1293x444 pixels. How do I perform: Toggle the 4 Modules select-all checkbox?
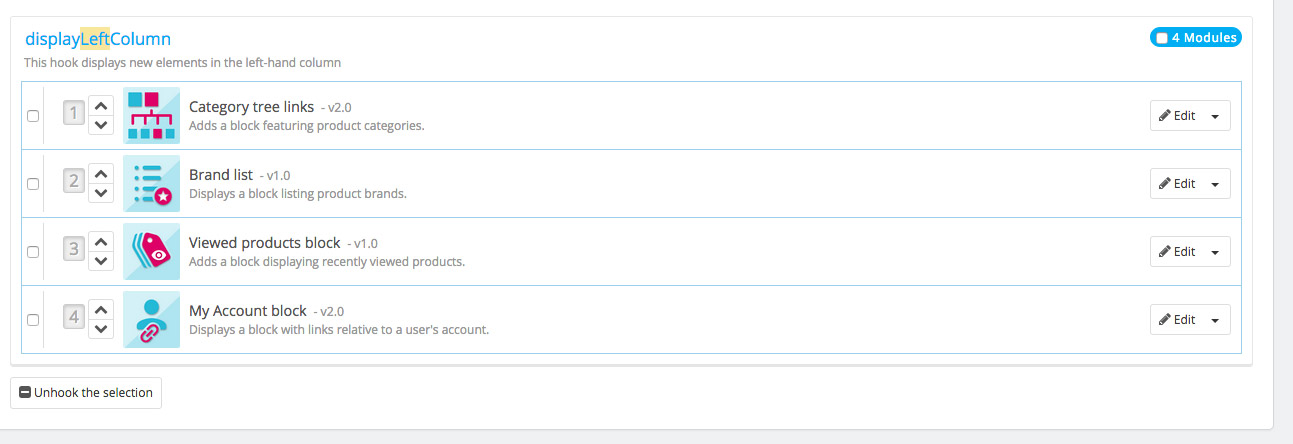click(1161, 38)
